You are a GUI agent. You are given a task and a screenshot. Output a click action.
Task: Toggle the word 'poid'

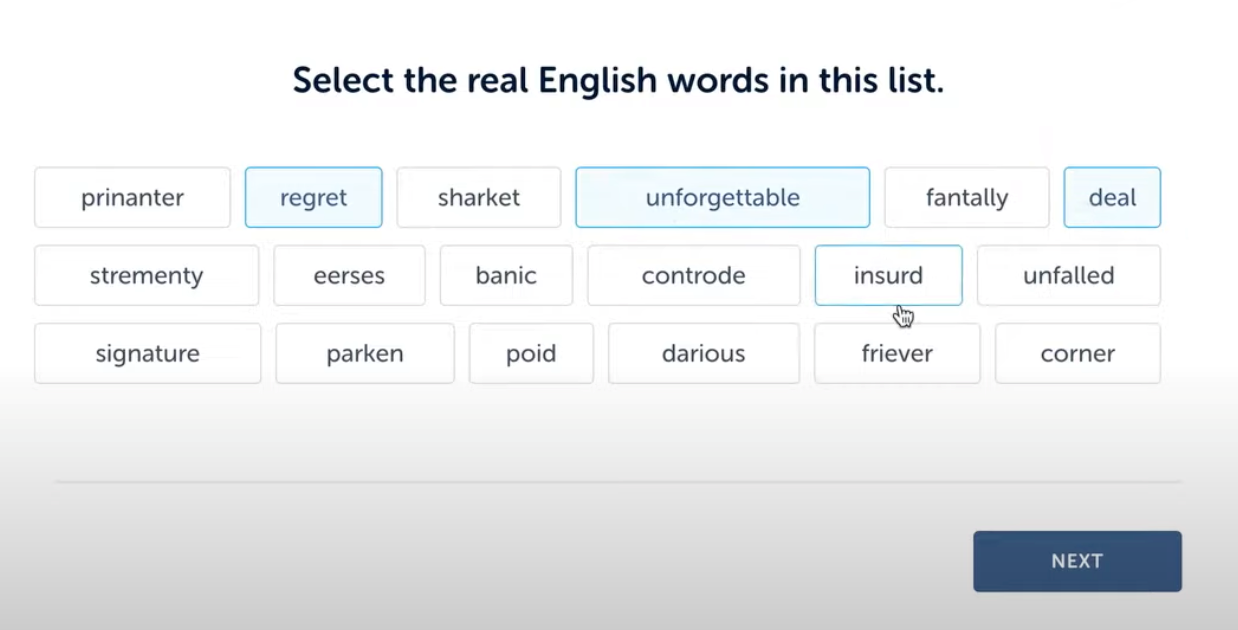[531, 353]
